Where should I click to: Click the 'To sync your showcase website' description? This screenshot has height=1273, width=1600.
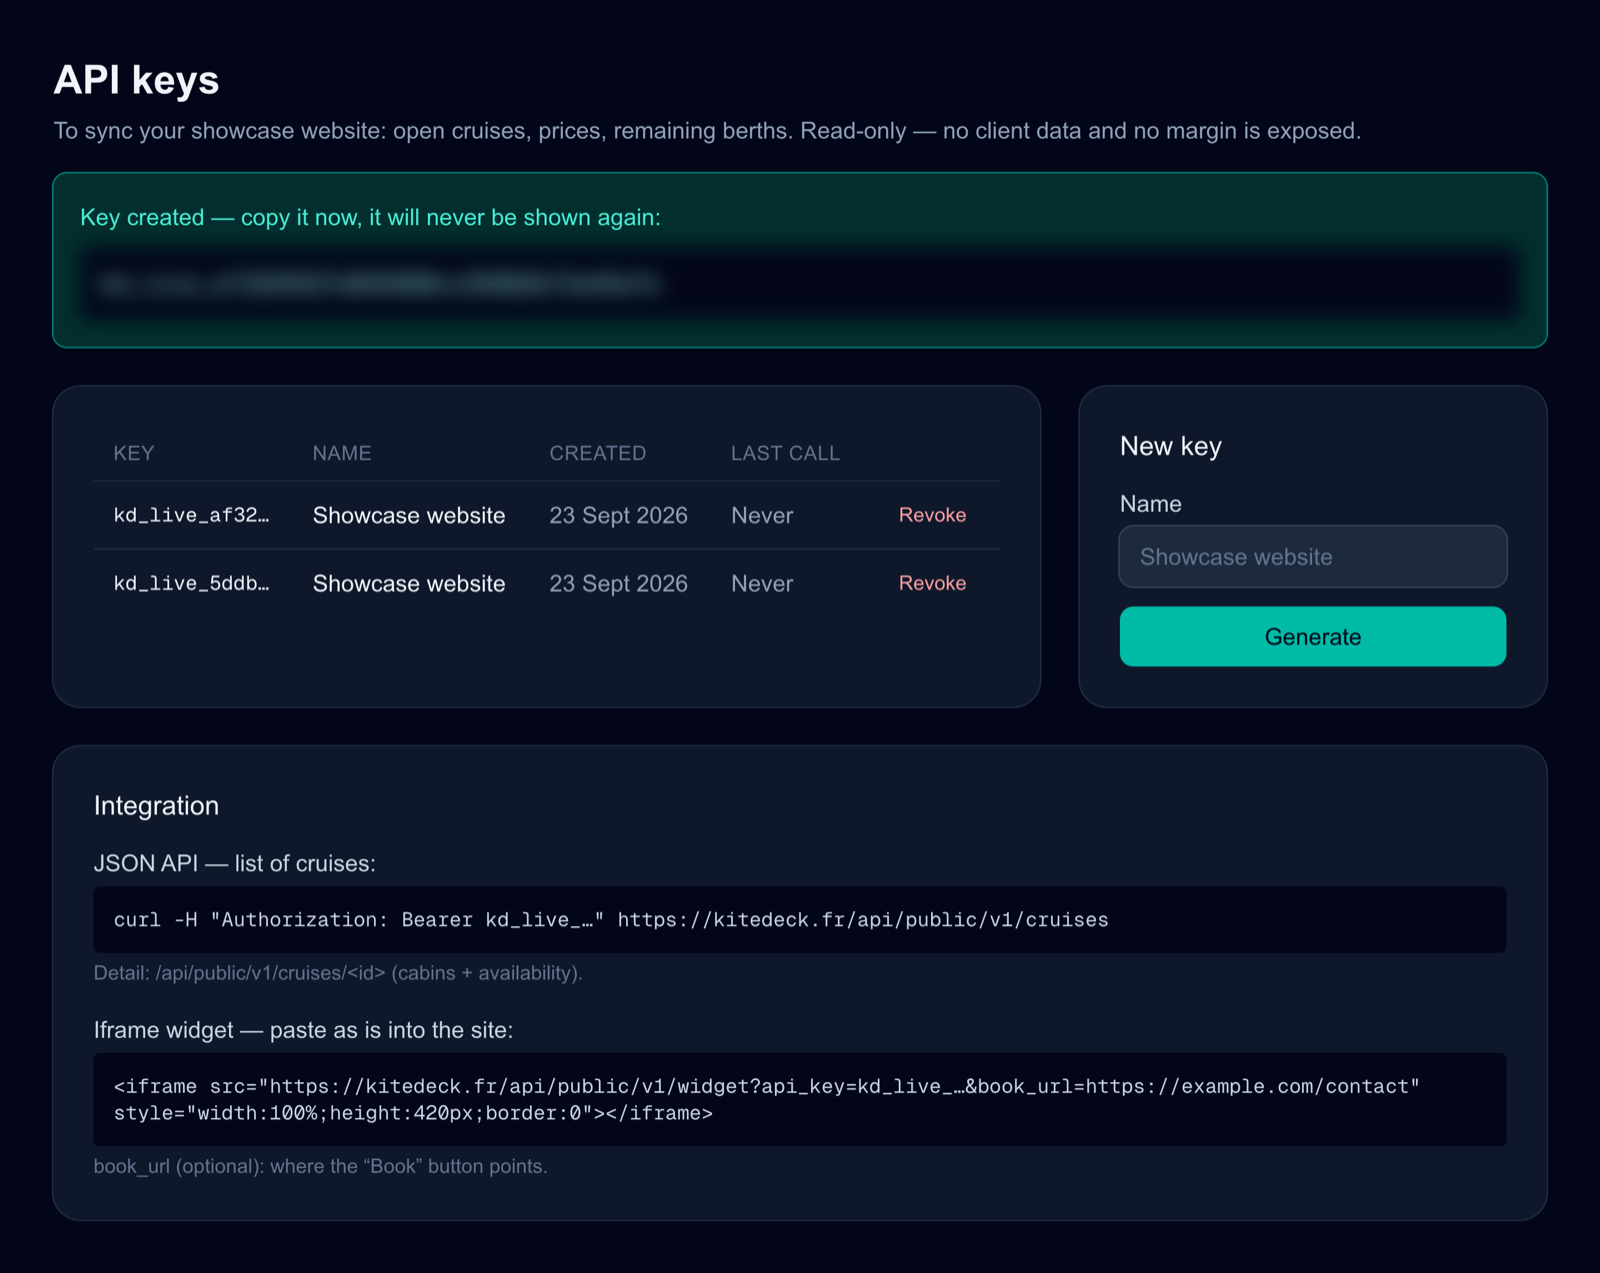[707, 131]
